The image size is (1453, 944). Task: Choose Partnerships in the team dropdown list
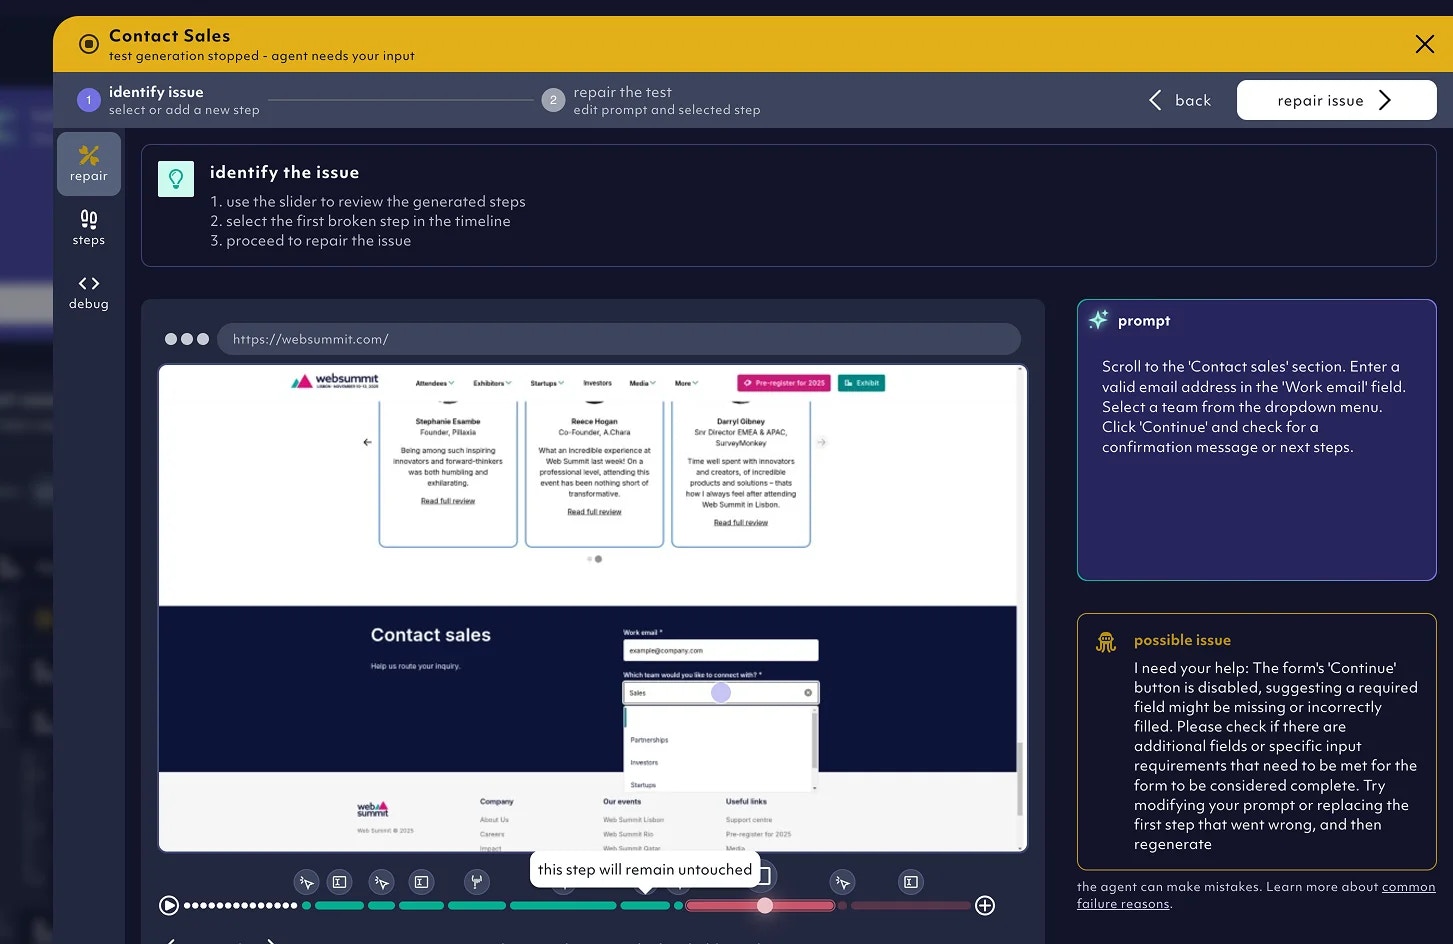pyautogui.click(x=649, y=740)
